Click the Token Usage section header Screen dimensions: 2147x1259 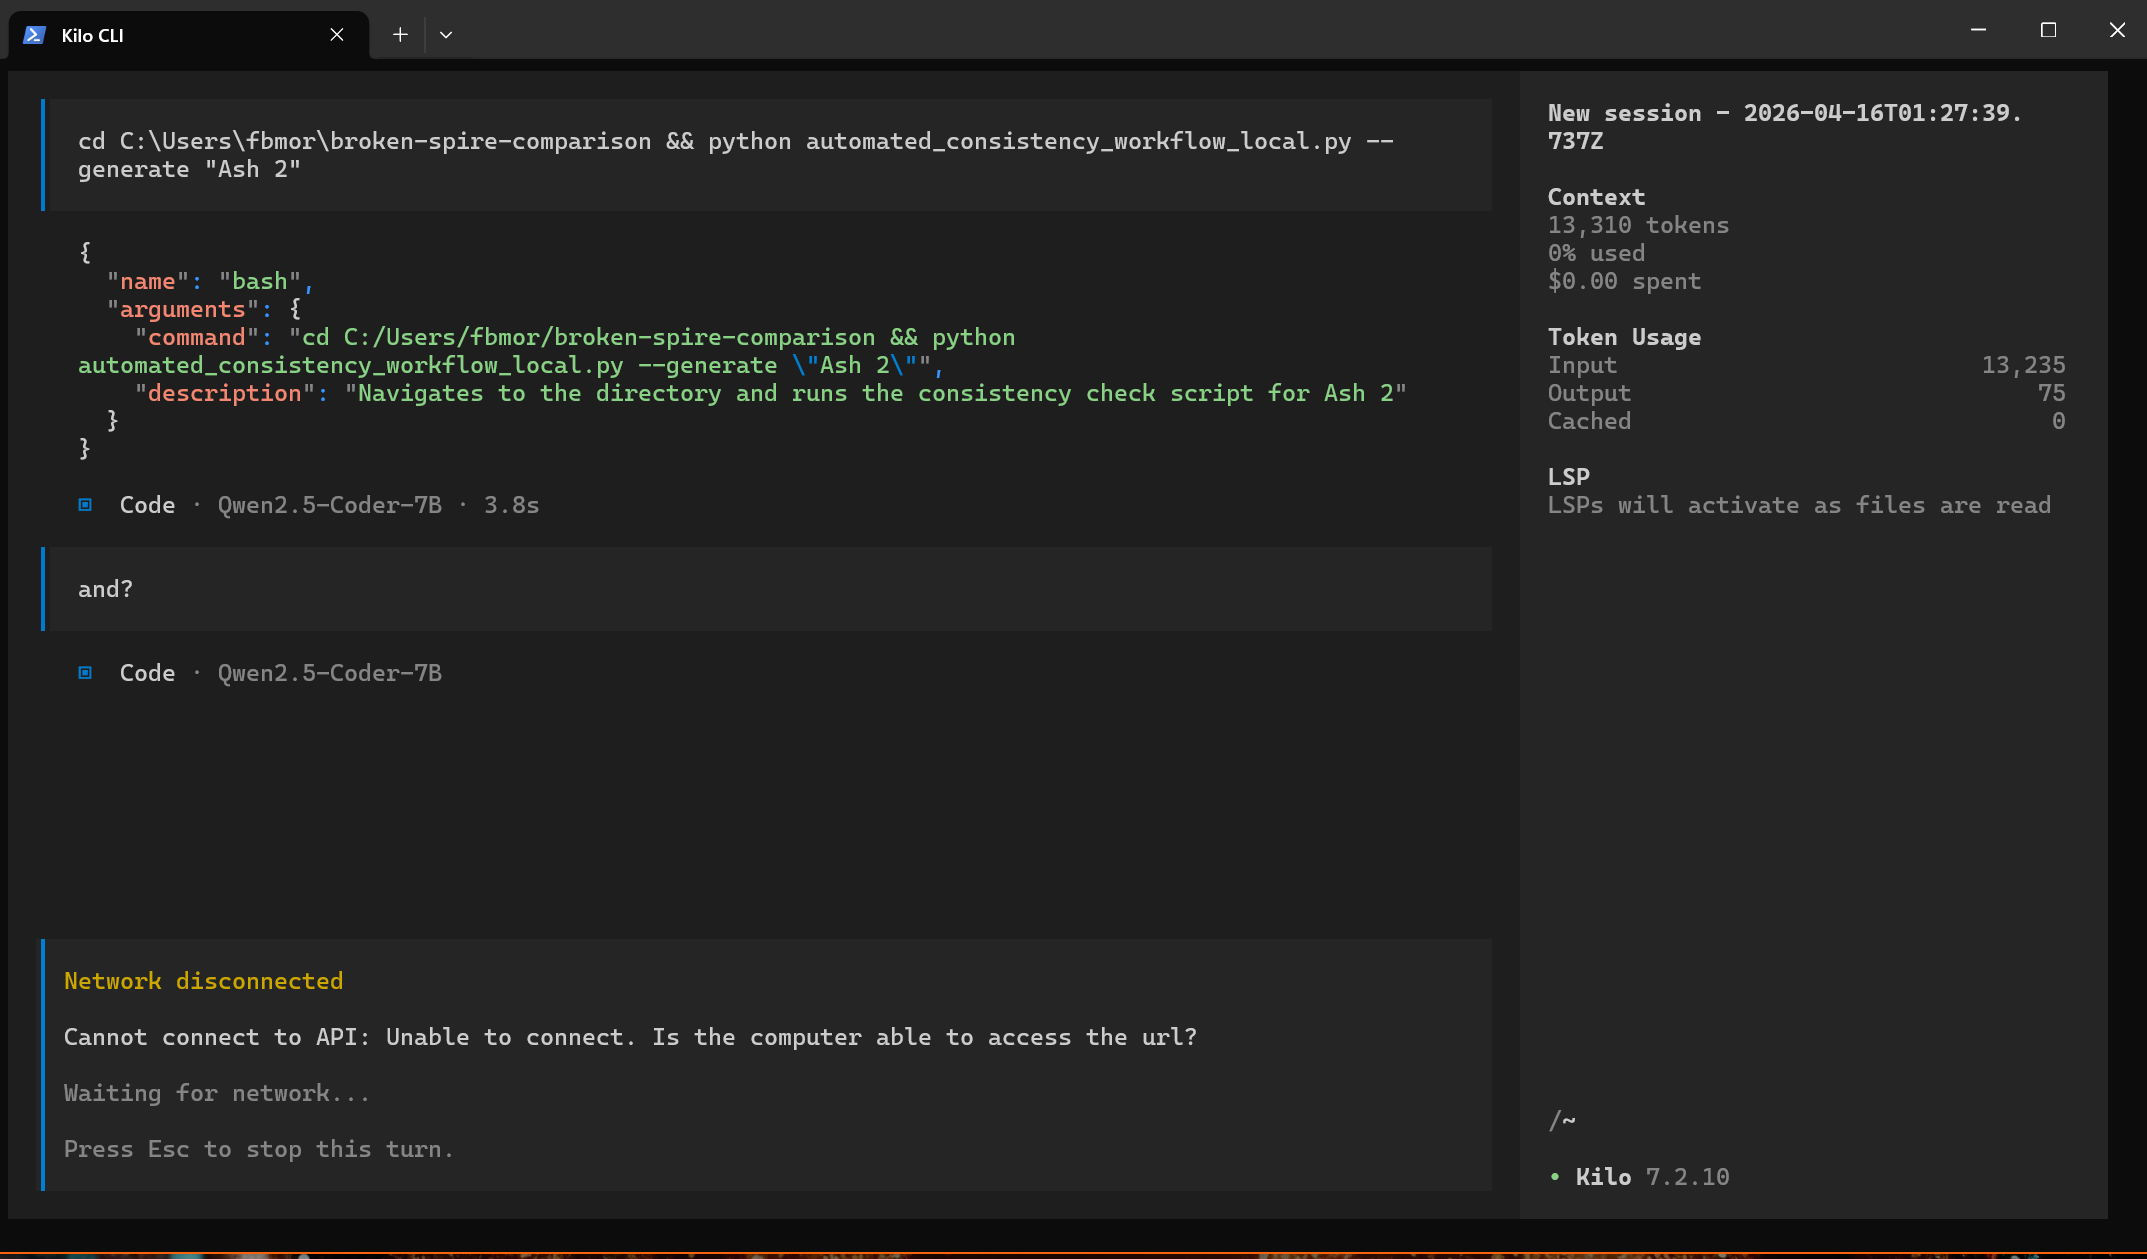(1624, 337)
